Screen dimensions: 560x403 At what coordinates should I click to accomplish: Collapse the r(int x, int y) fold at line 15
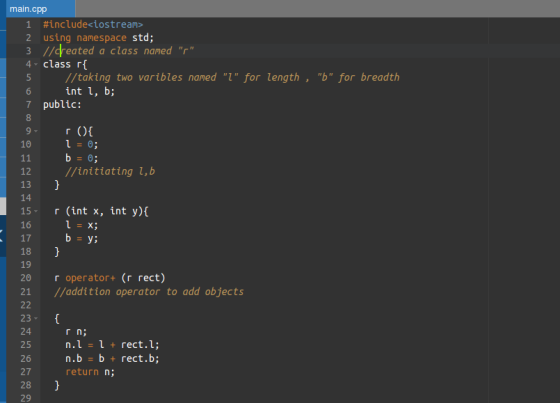pos(36,211)
